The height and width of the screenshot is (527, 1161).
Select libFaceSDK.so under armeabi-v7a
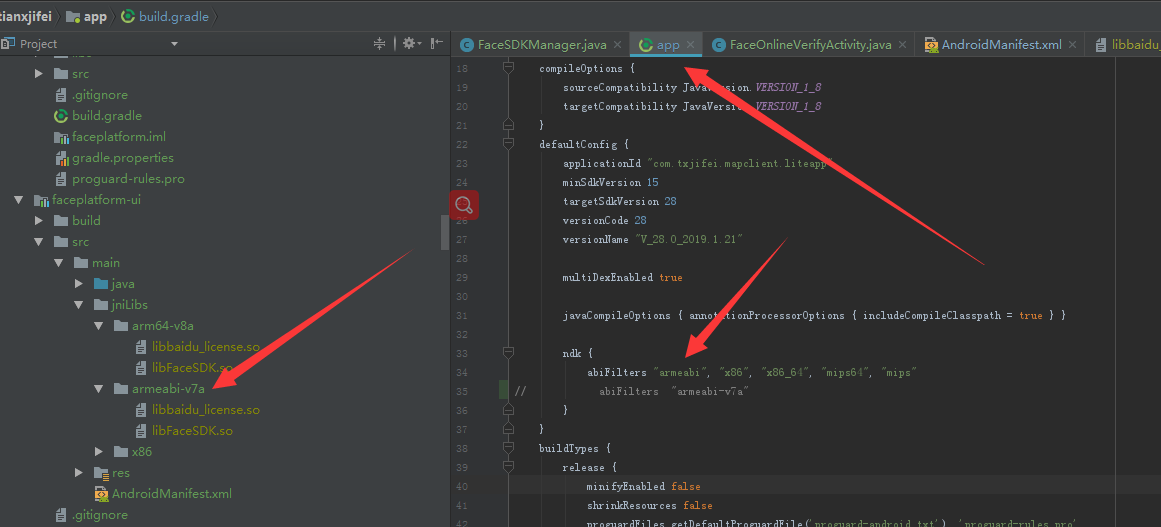[192, 431]
